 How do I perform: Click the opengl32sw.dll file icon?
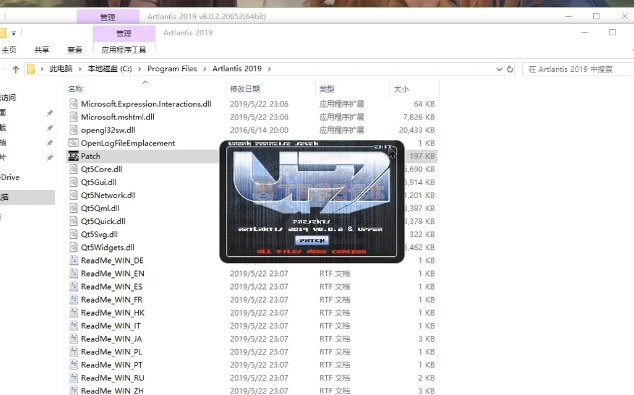73,130
